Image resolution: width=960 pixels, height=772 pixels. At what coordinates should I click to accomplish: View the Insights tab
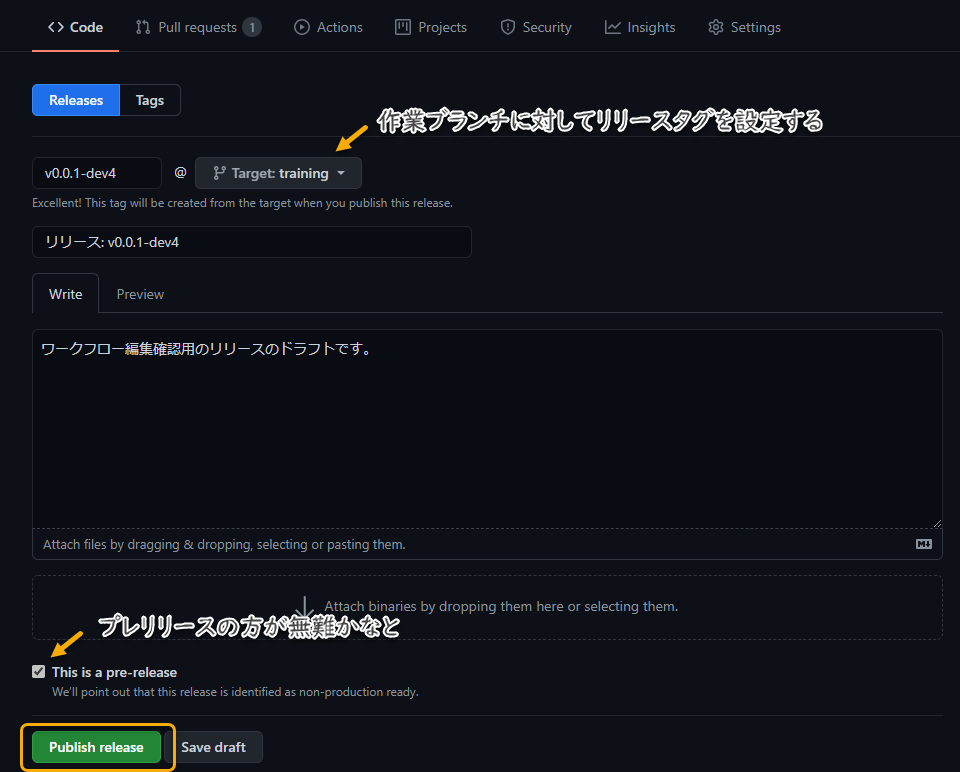640,27
